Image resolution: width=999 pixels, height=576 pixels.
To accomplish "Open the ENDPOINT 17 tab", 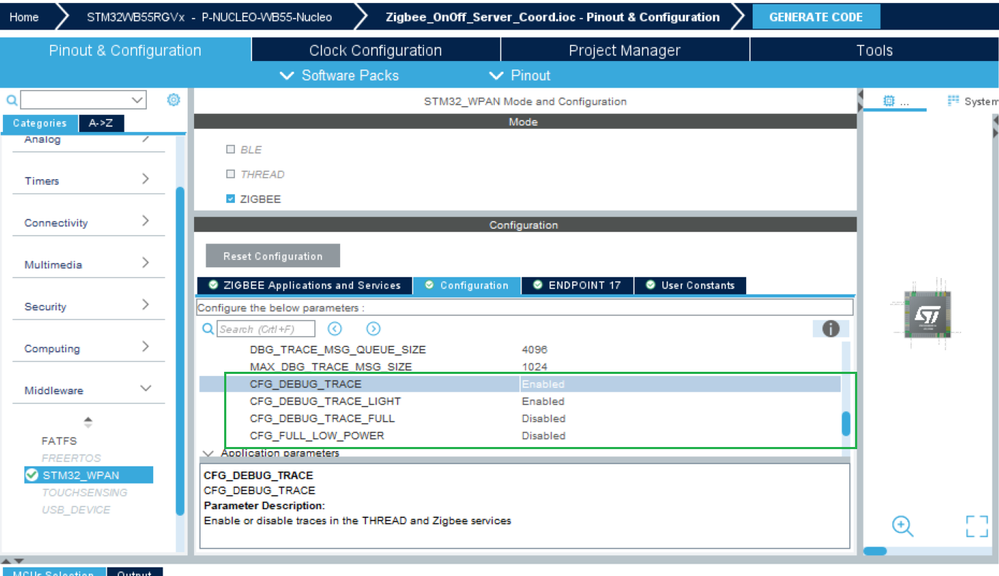I will pyautogui.click(x=578, y=285).
